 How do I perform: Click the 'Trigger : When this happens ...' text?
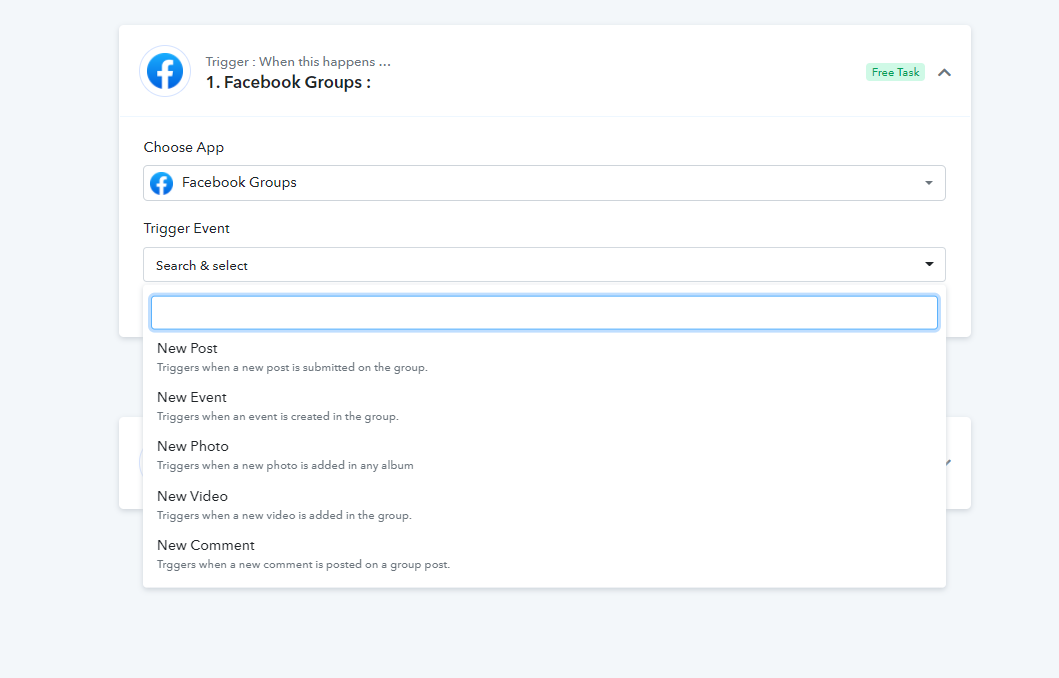coord(298,61)
